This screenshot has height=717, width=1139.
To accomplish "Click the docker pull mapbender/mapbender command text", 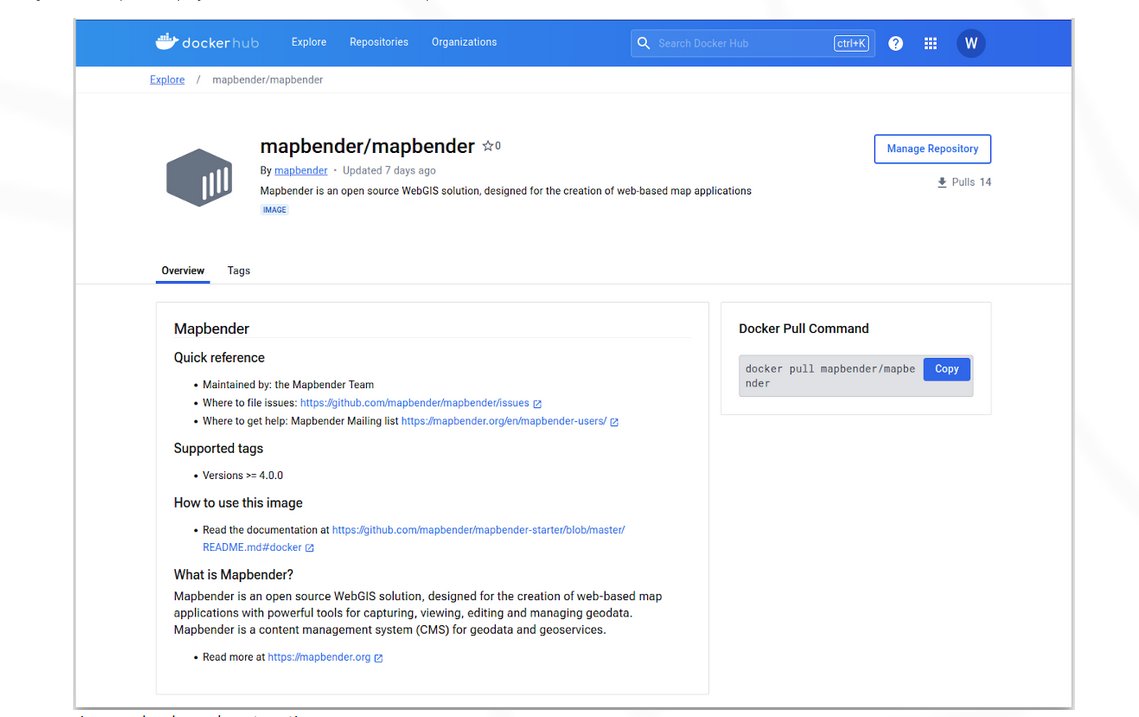I will 830,376.
